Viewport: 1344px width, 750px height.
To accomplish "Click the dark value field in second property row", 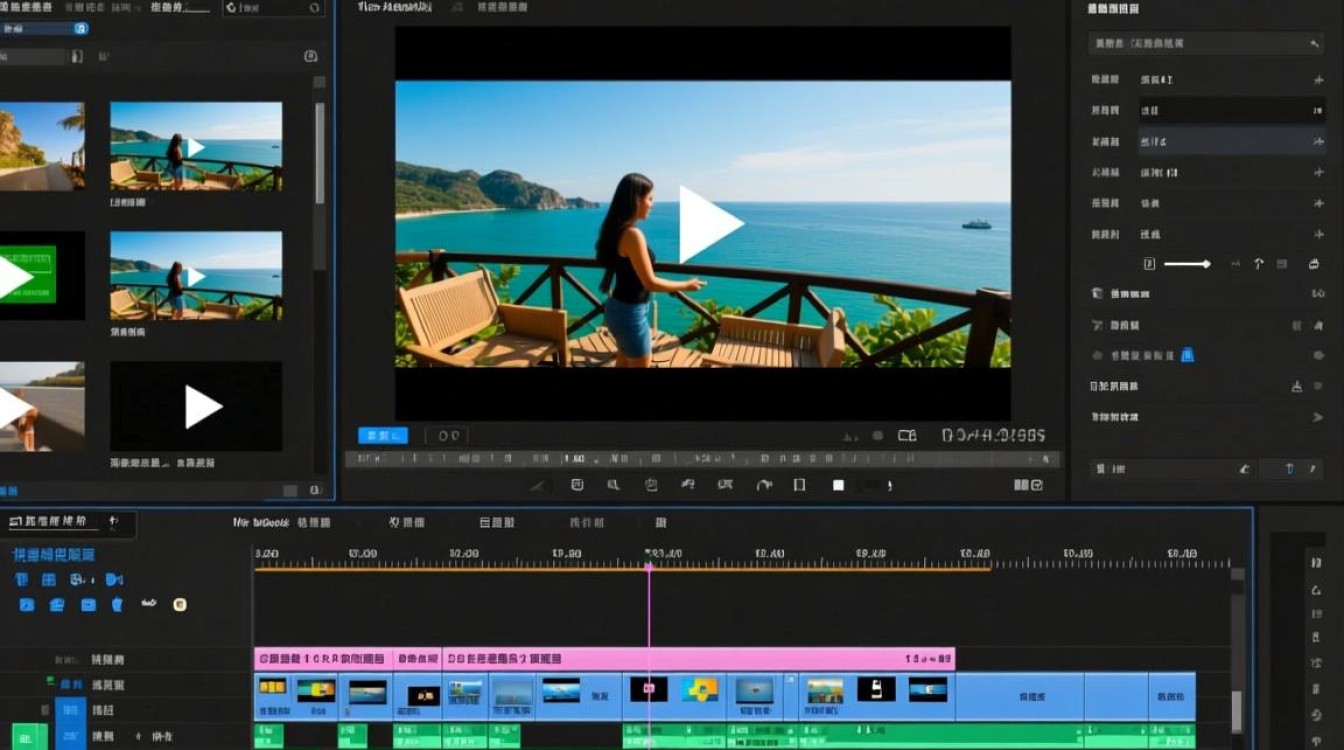I will click(x=1232, y=111).
